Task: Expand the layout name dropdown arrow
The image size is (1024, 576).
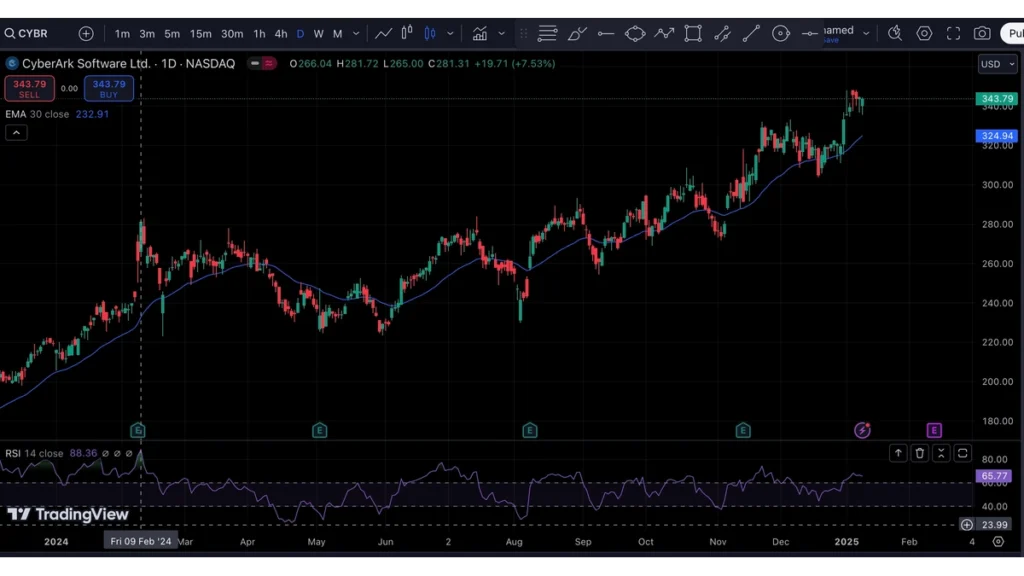Action: [x=866, y=34]
